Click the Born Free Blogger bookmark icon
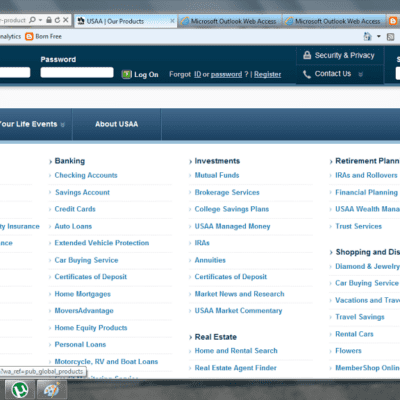Screen dimensions: 400x400 [29, 36]
